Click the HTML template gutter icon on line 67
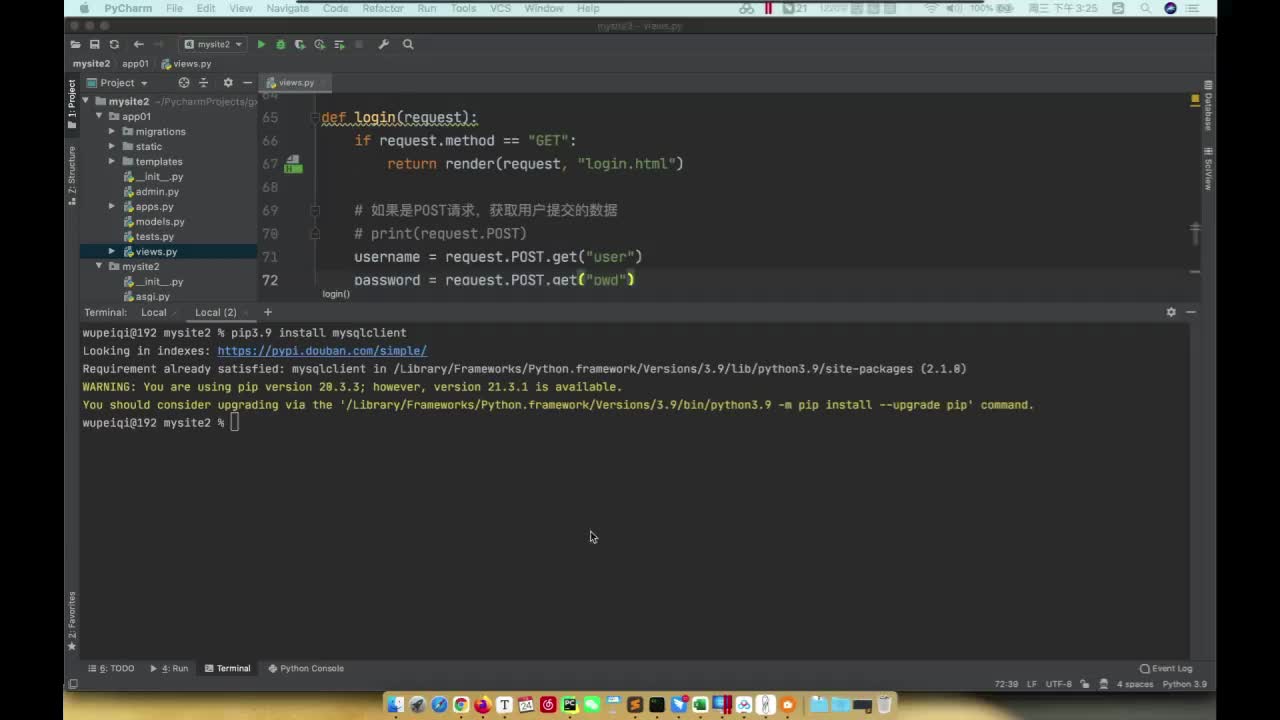The image size is (1280, 720). click(x=292, y=164)
